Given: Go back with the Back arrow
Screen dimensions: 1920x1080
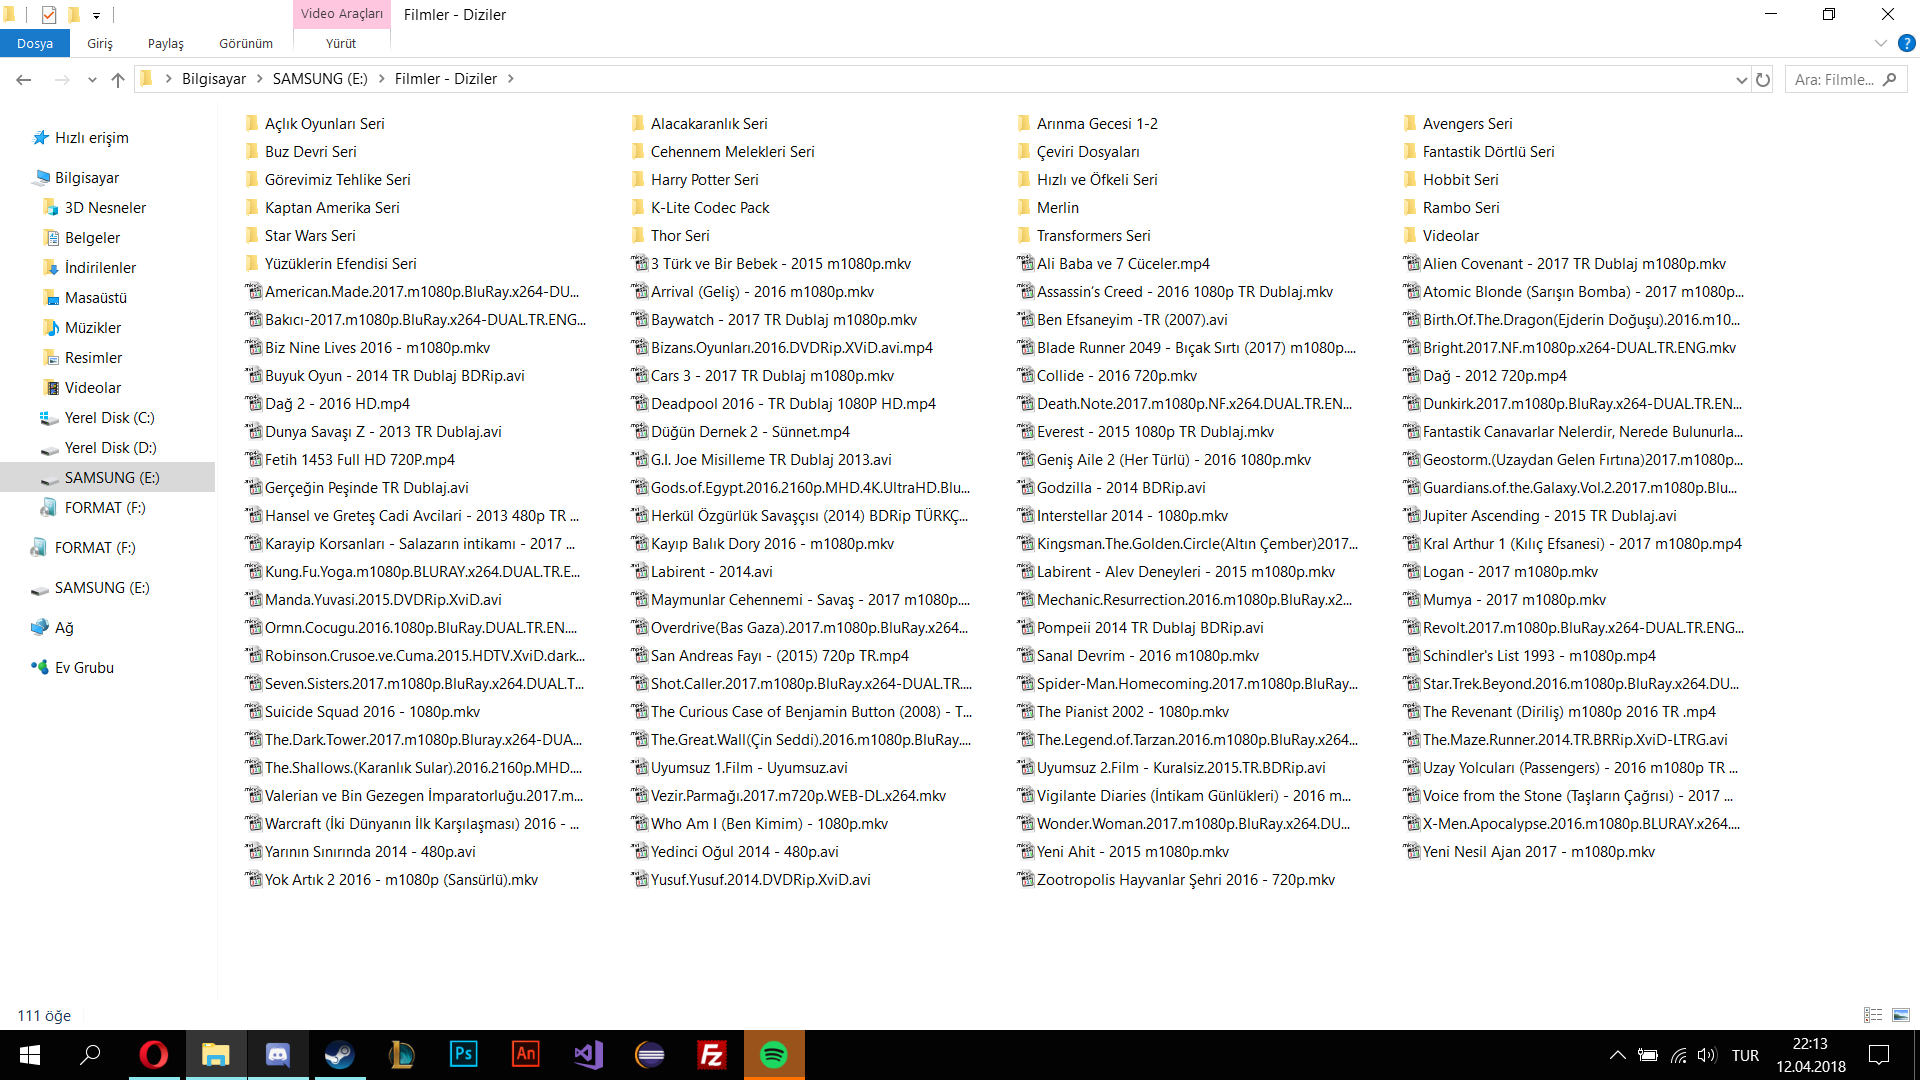Looking at the screenshot, I should coord(24,79).
